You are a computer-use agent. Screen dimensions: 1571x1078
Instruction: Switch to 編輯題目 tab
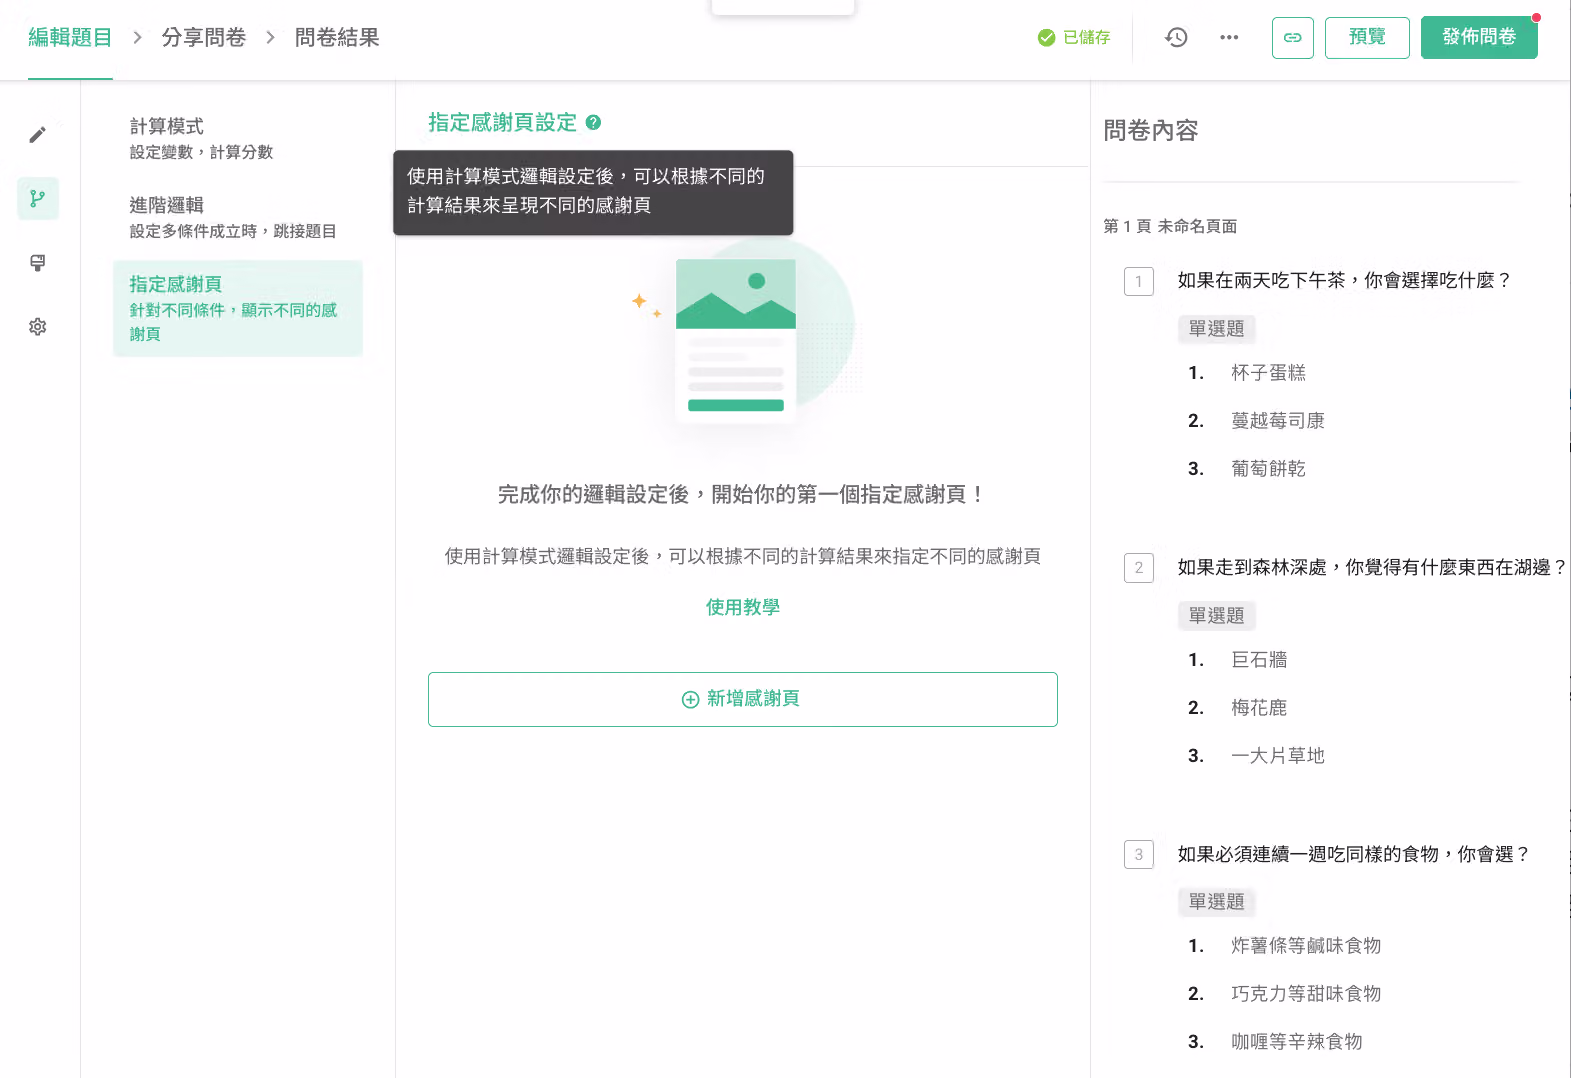(70, 38)
